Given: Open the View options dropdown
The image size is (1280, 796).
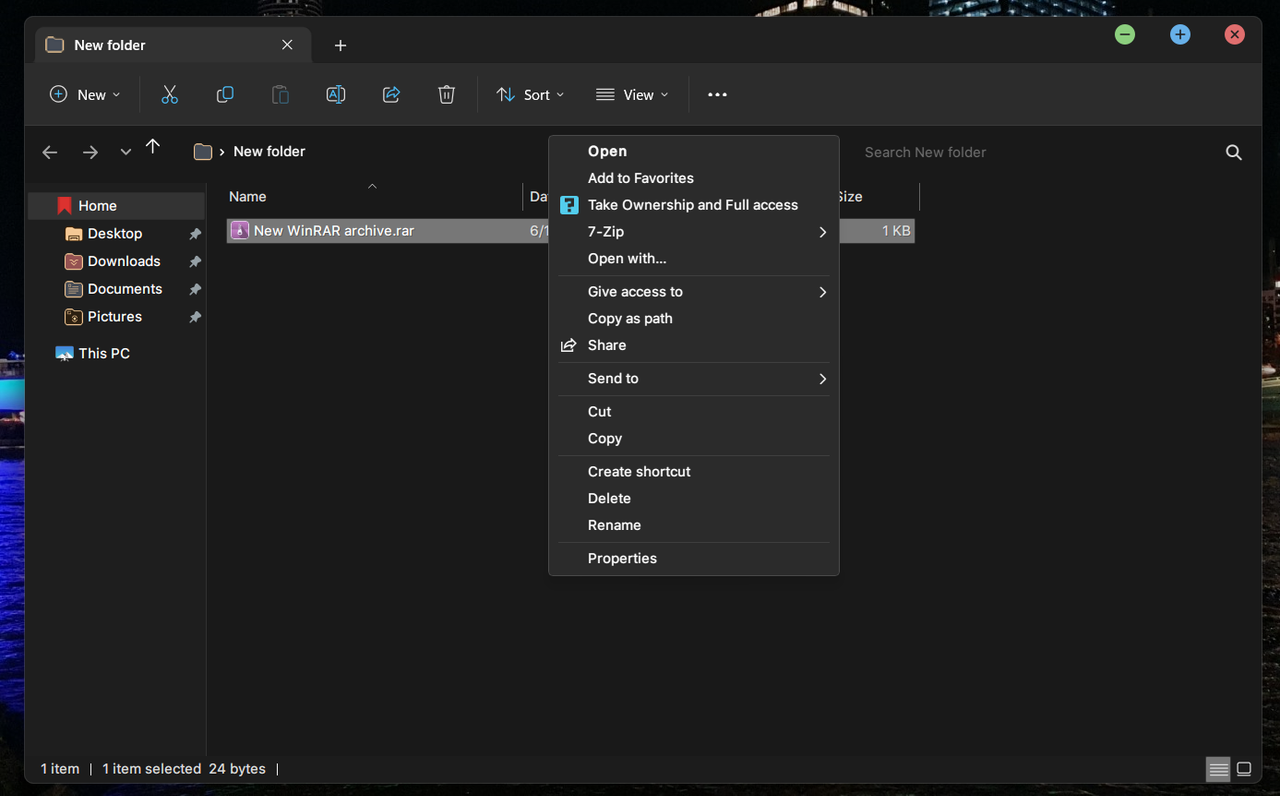Looking at the screenshot, I should coord(631,94).
